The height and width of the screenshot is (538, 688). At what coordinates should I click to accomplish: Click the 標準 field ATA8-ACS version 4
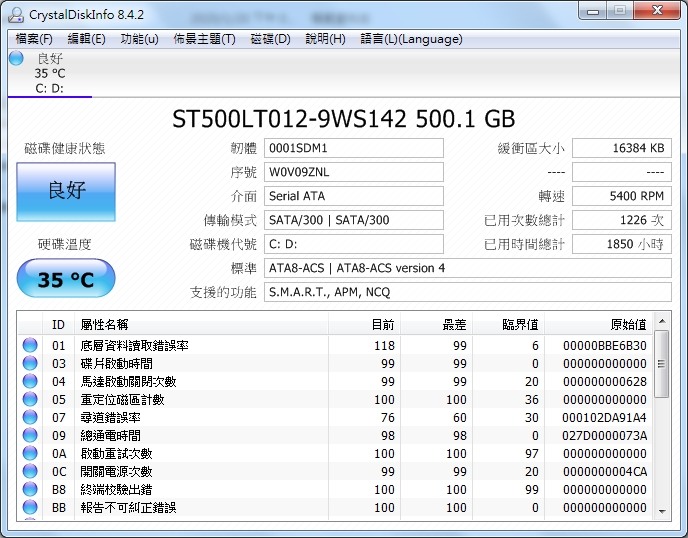tap(468, 268)
